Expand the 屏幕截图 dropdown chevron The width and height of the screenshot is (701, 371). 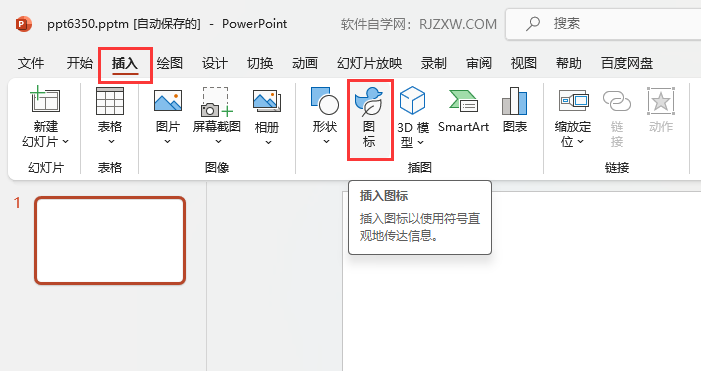coord(218,141)
